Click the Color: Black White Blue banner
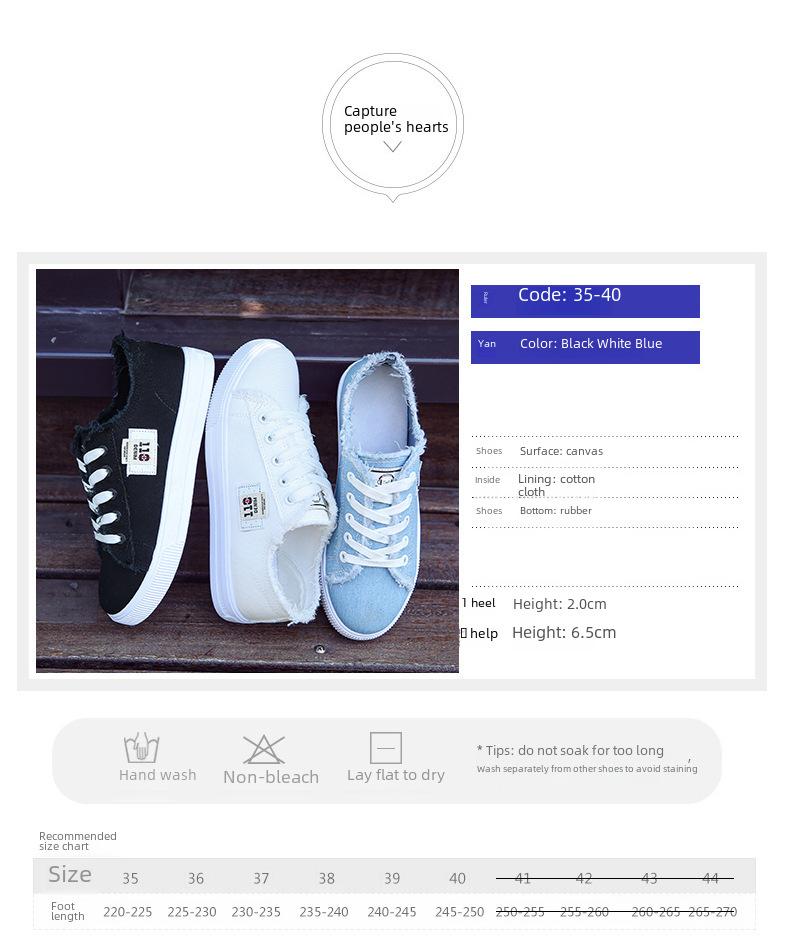 (585, 347)
